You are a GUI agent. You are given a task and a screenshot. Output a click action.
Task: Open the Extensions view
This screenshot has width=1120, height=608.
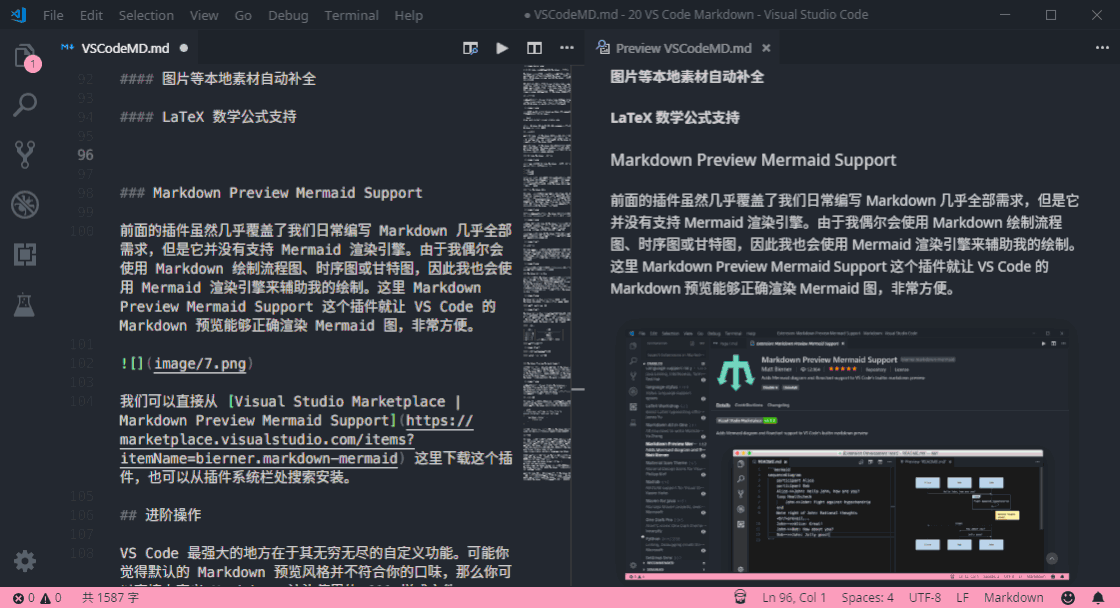click(x=25, y=254)
